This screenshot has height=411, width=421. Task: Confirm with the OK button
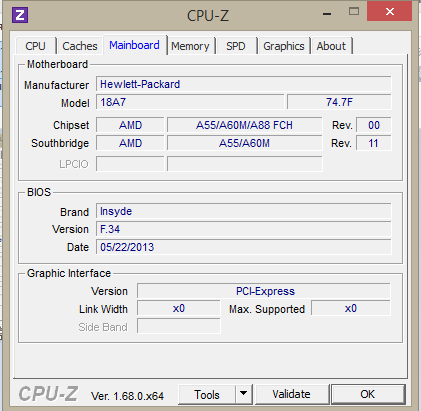click(368, 394)
